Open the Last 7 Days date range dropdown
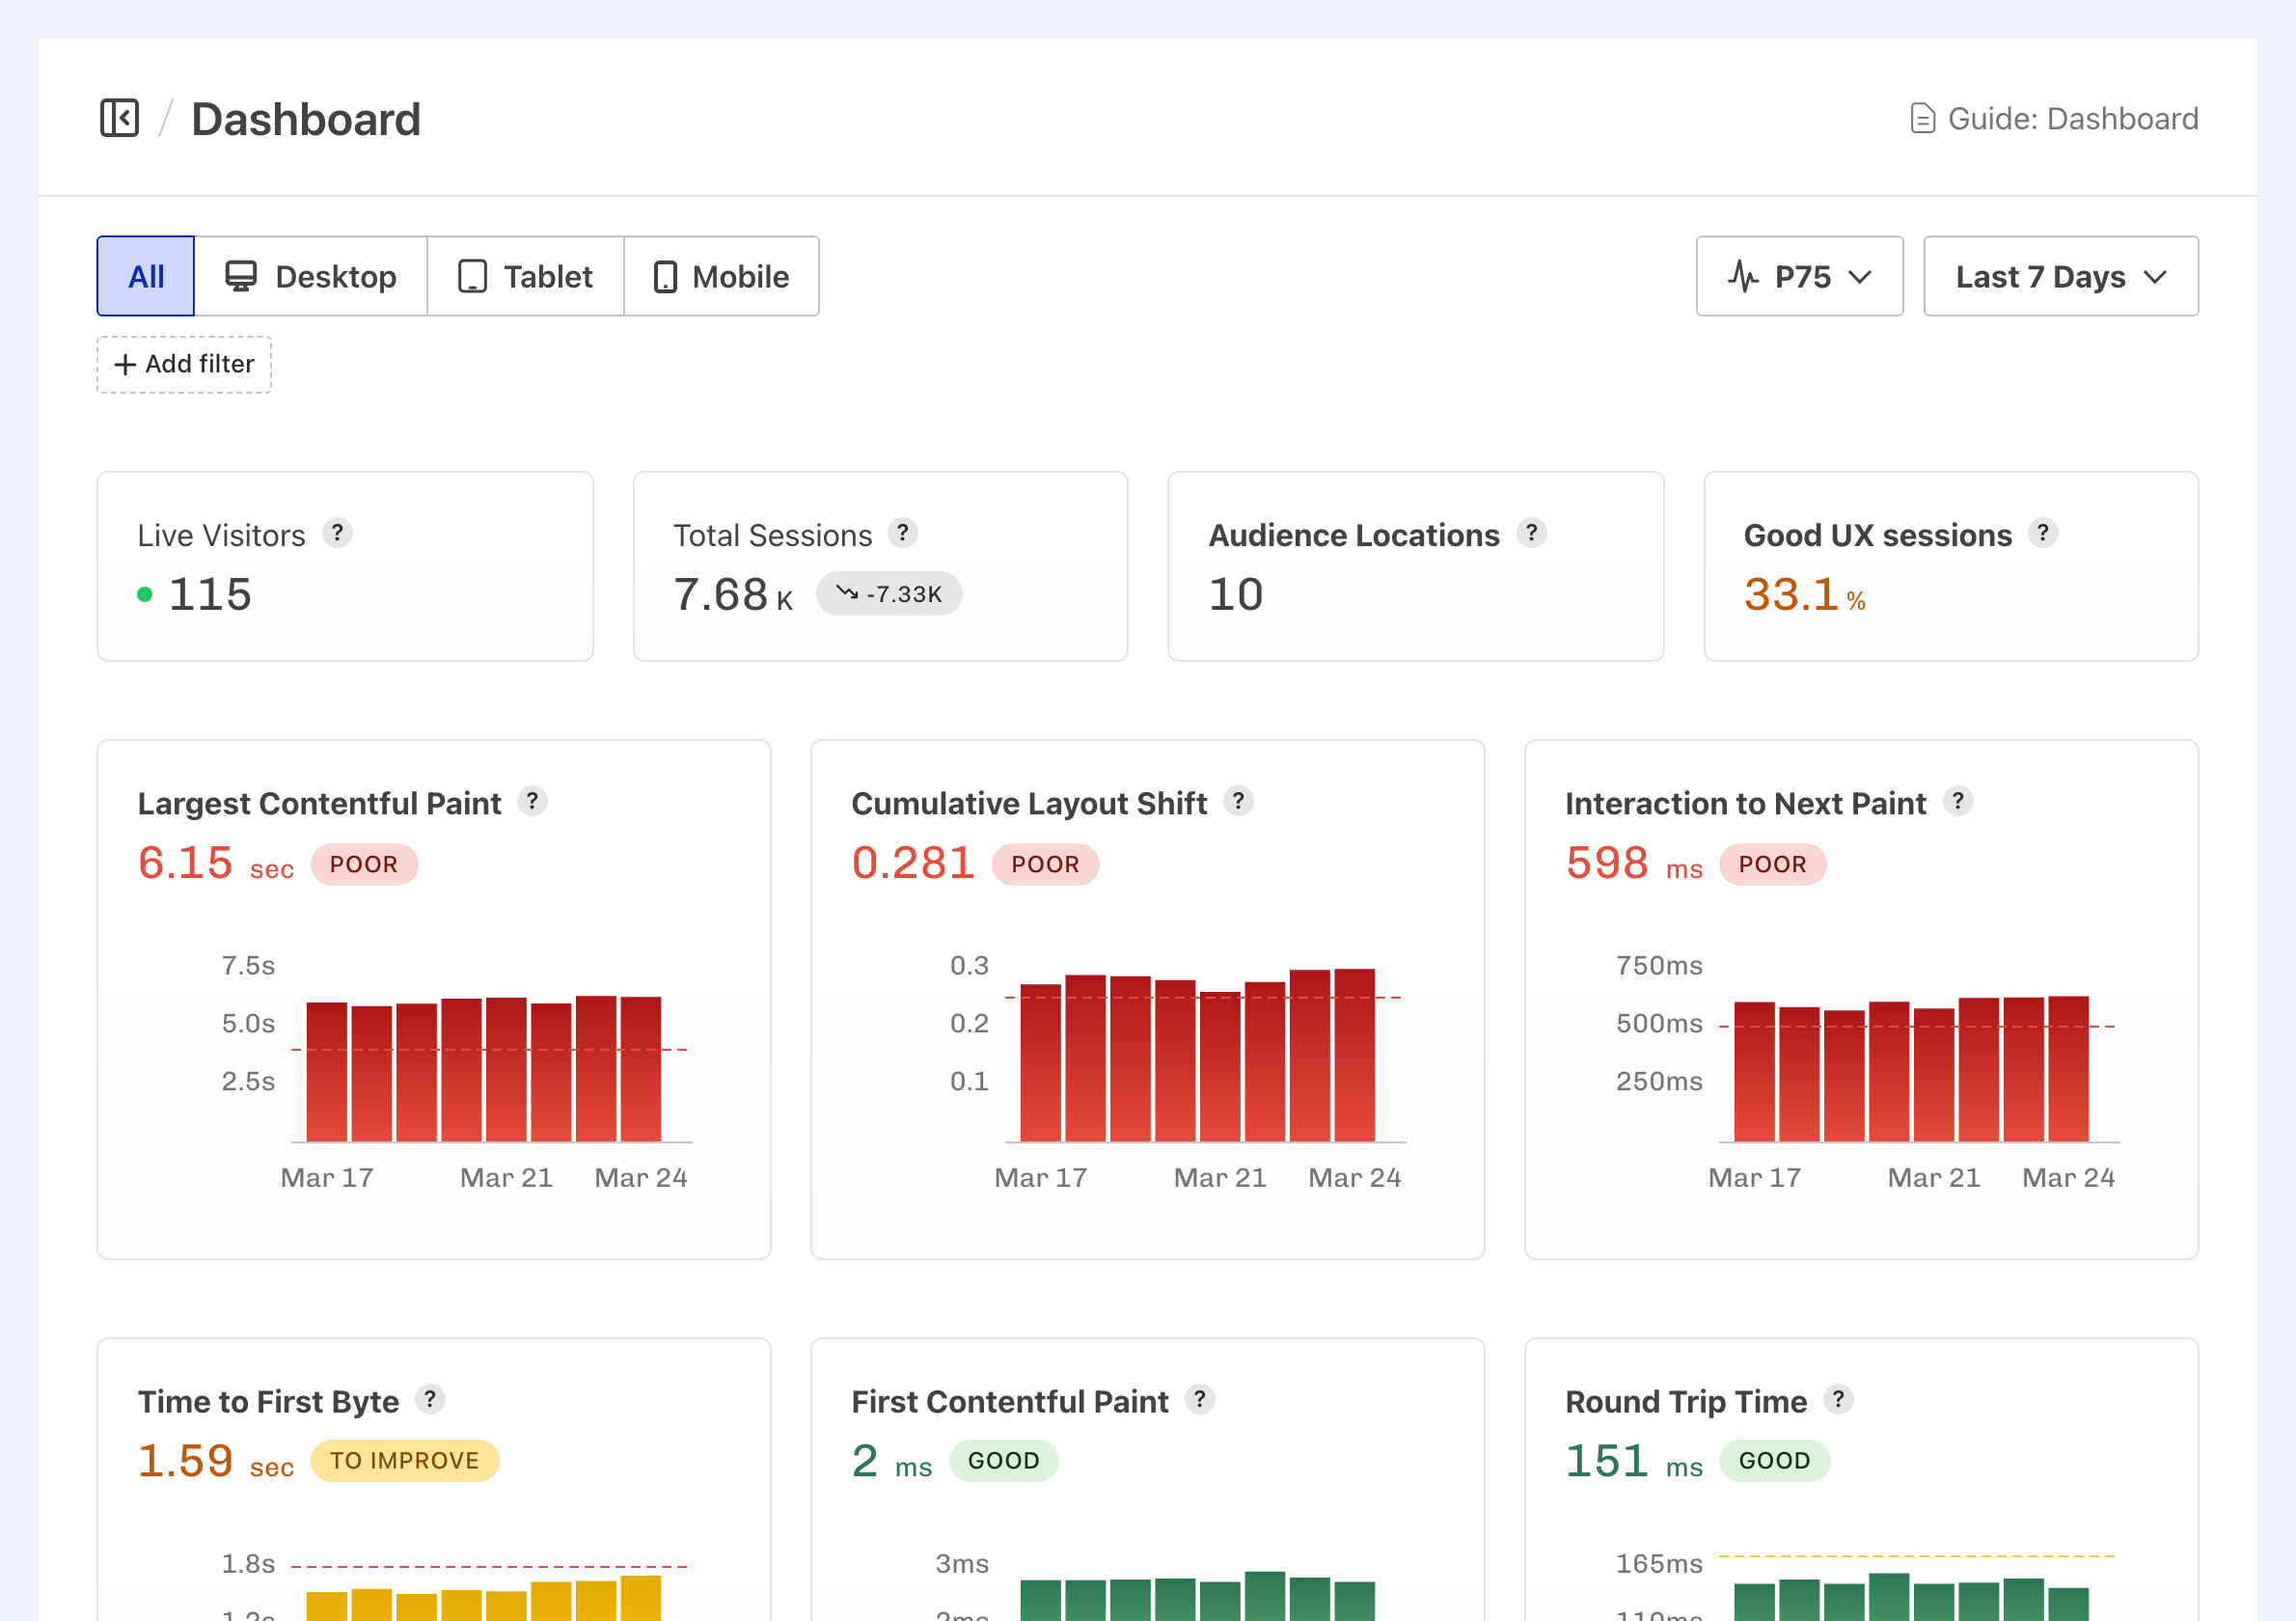This screenshot has width=2296, height=1621. 2059,276
